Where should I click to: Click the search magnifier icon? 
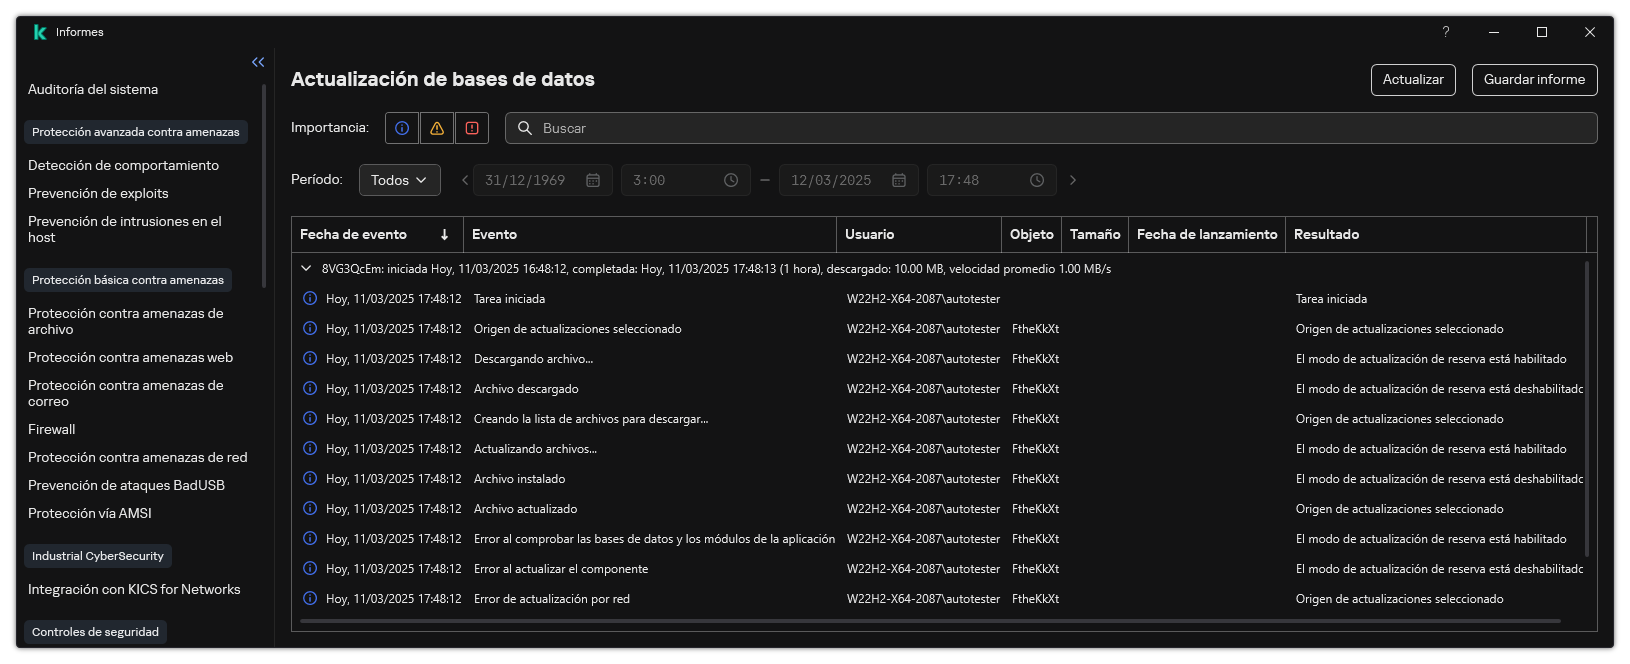(525, 128)
